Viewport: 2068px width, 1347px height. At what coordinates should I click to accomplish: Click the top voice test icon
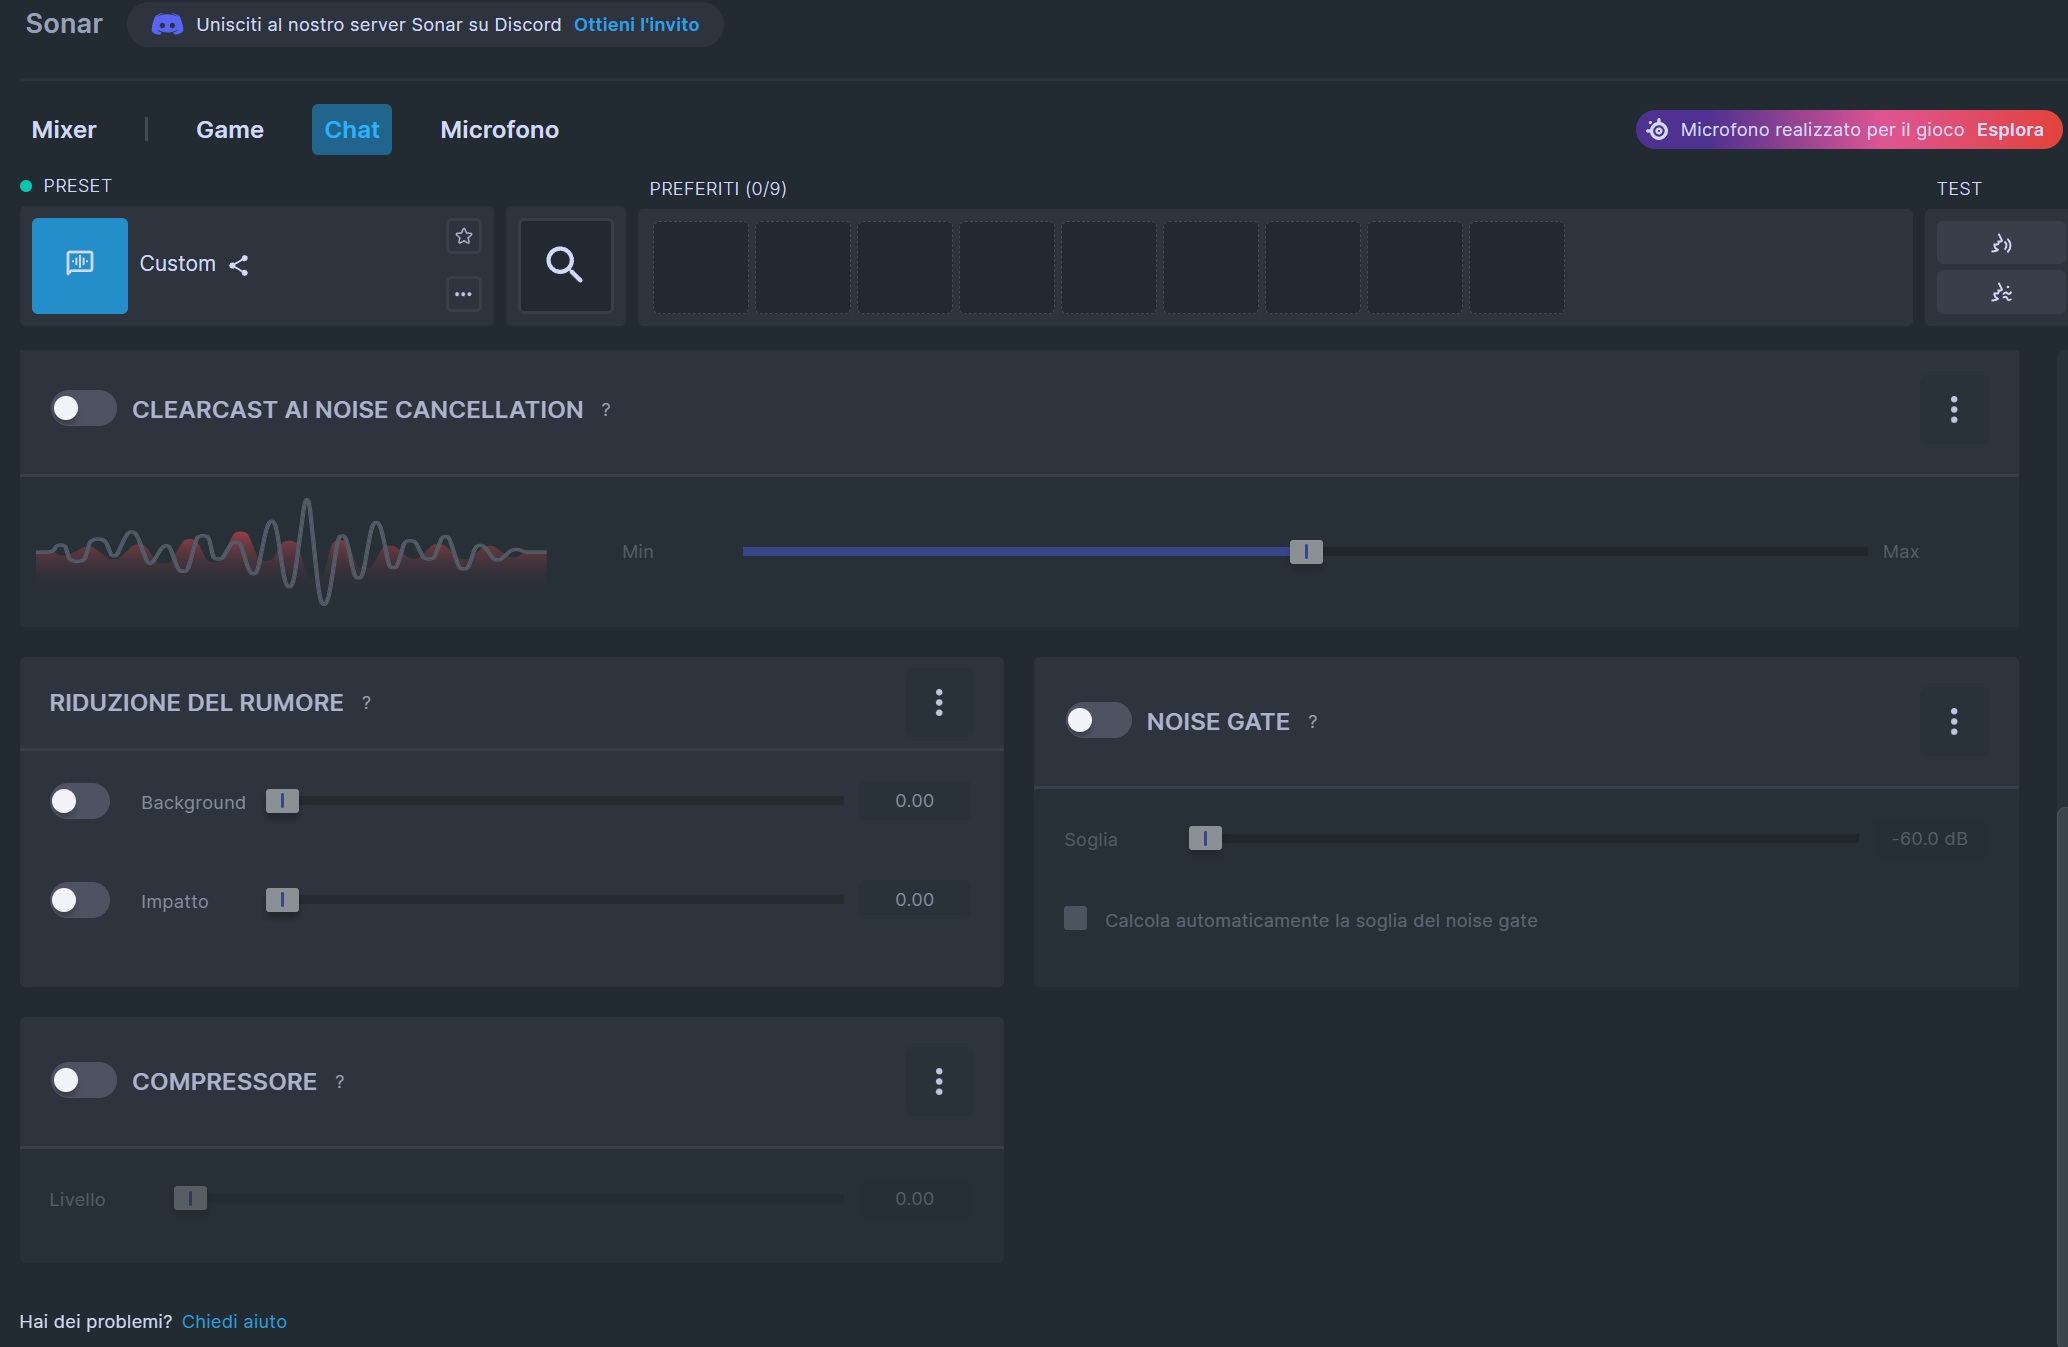pyautogui.click(x=2000, y=243)
